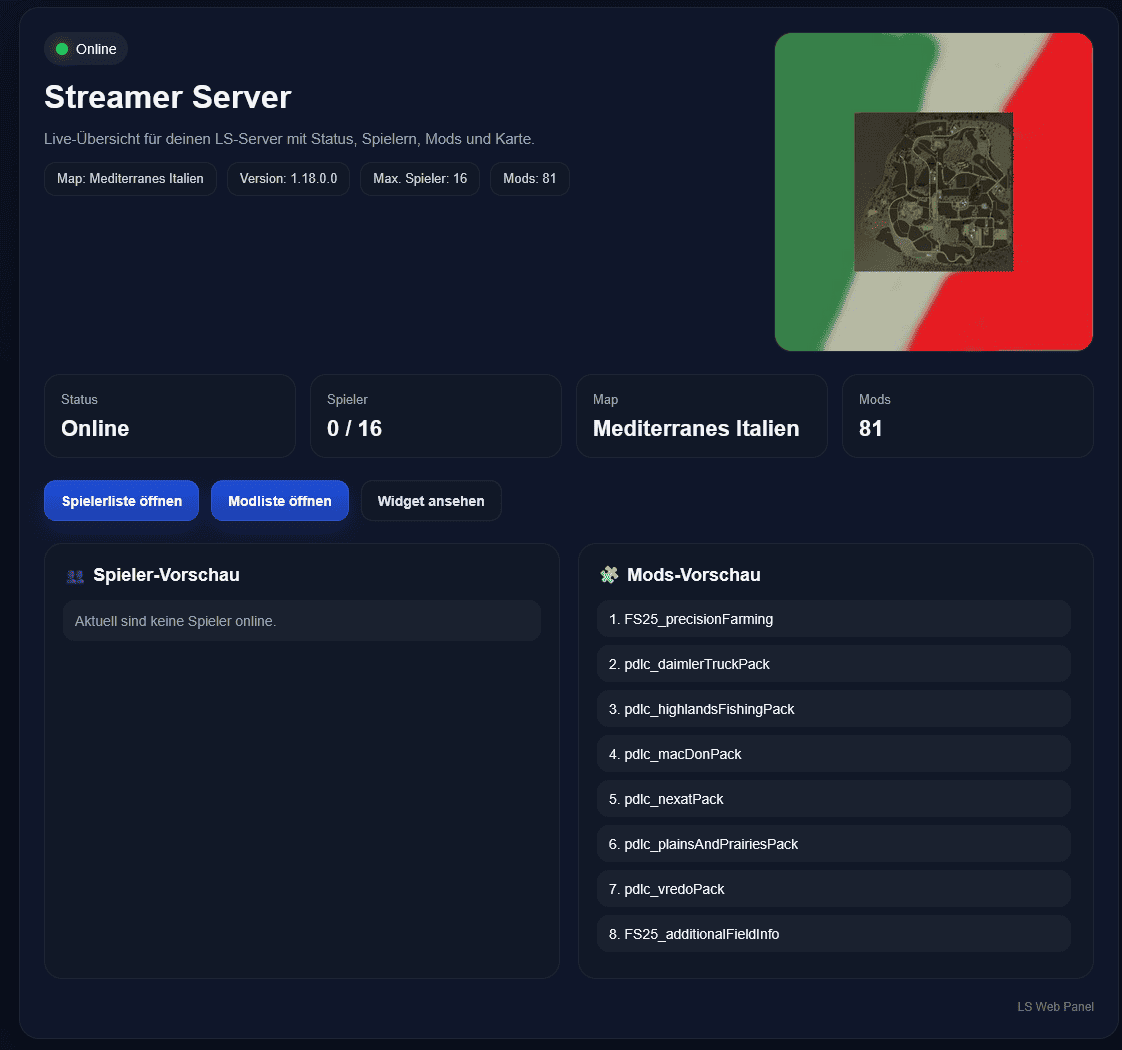The width and height of the screenshot is (1122, 1050).
Task: Select the Mods 81 card
Action: pyautogui.click(x=967, y=416)
